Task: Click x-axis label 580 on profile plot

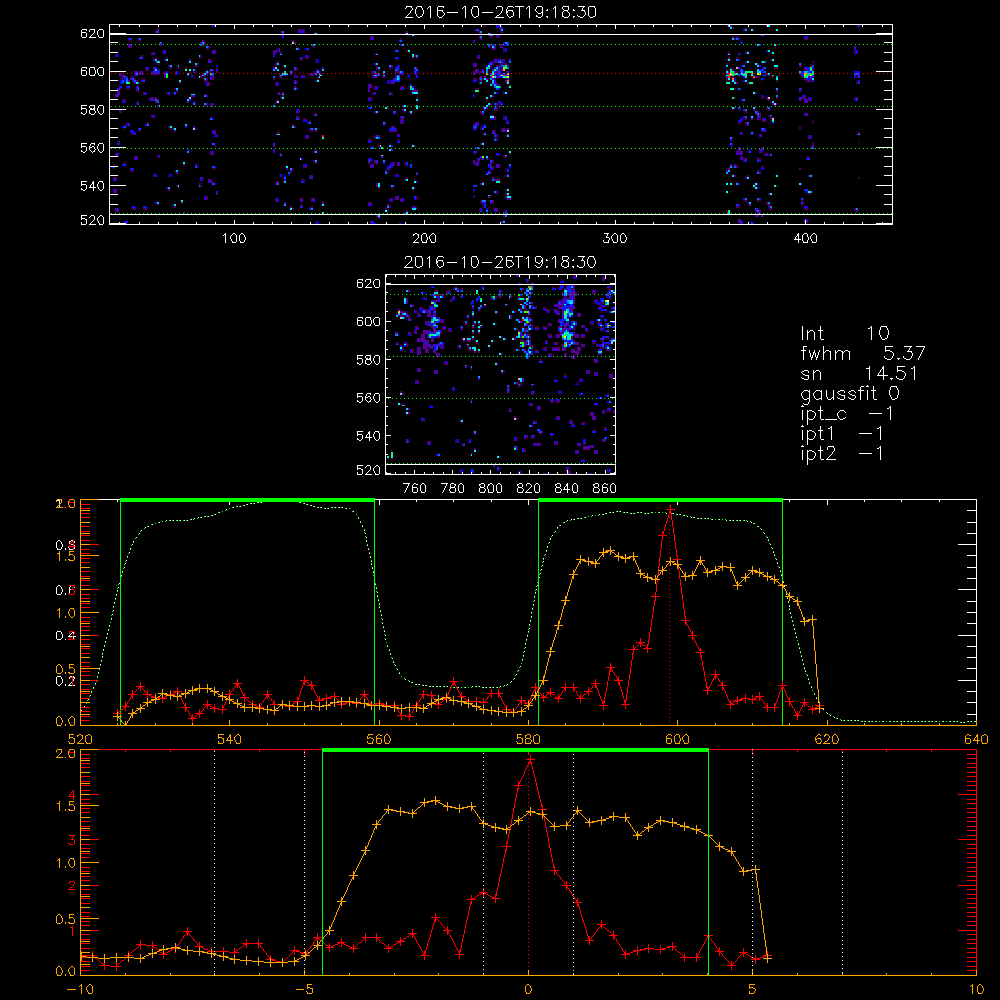Action: coord(528,740)
